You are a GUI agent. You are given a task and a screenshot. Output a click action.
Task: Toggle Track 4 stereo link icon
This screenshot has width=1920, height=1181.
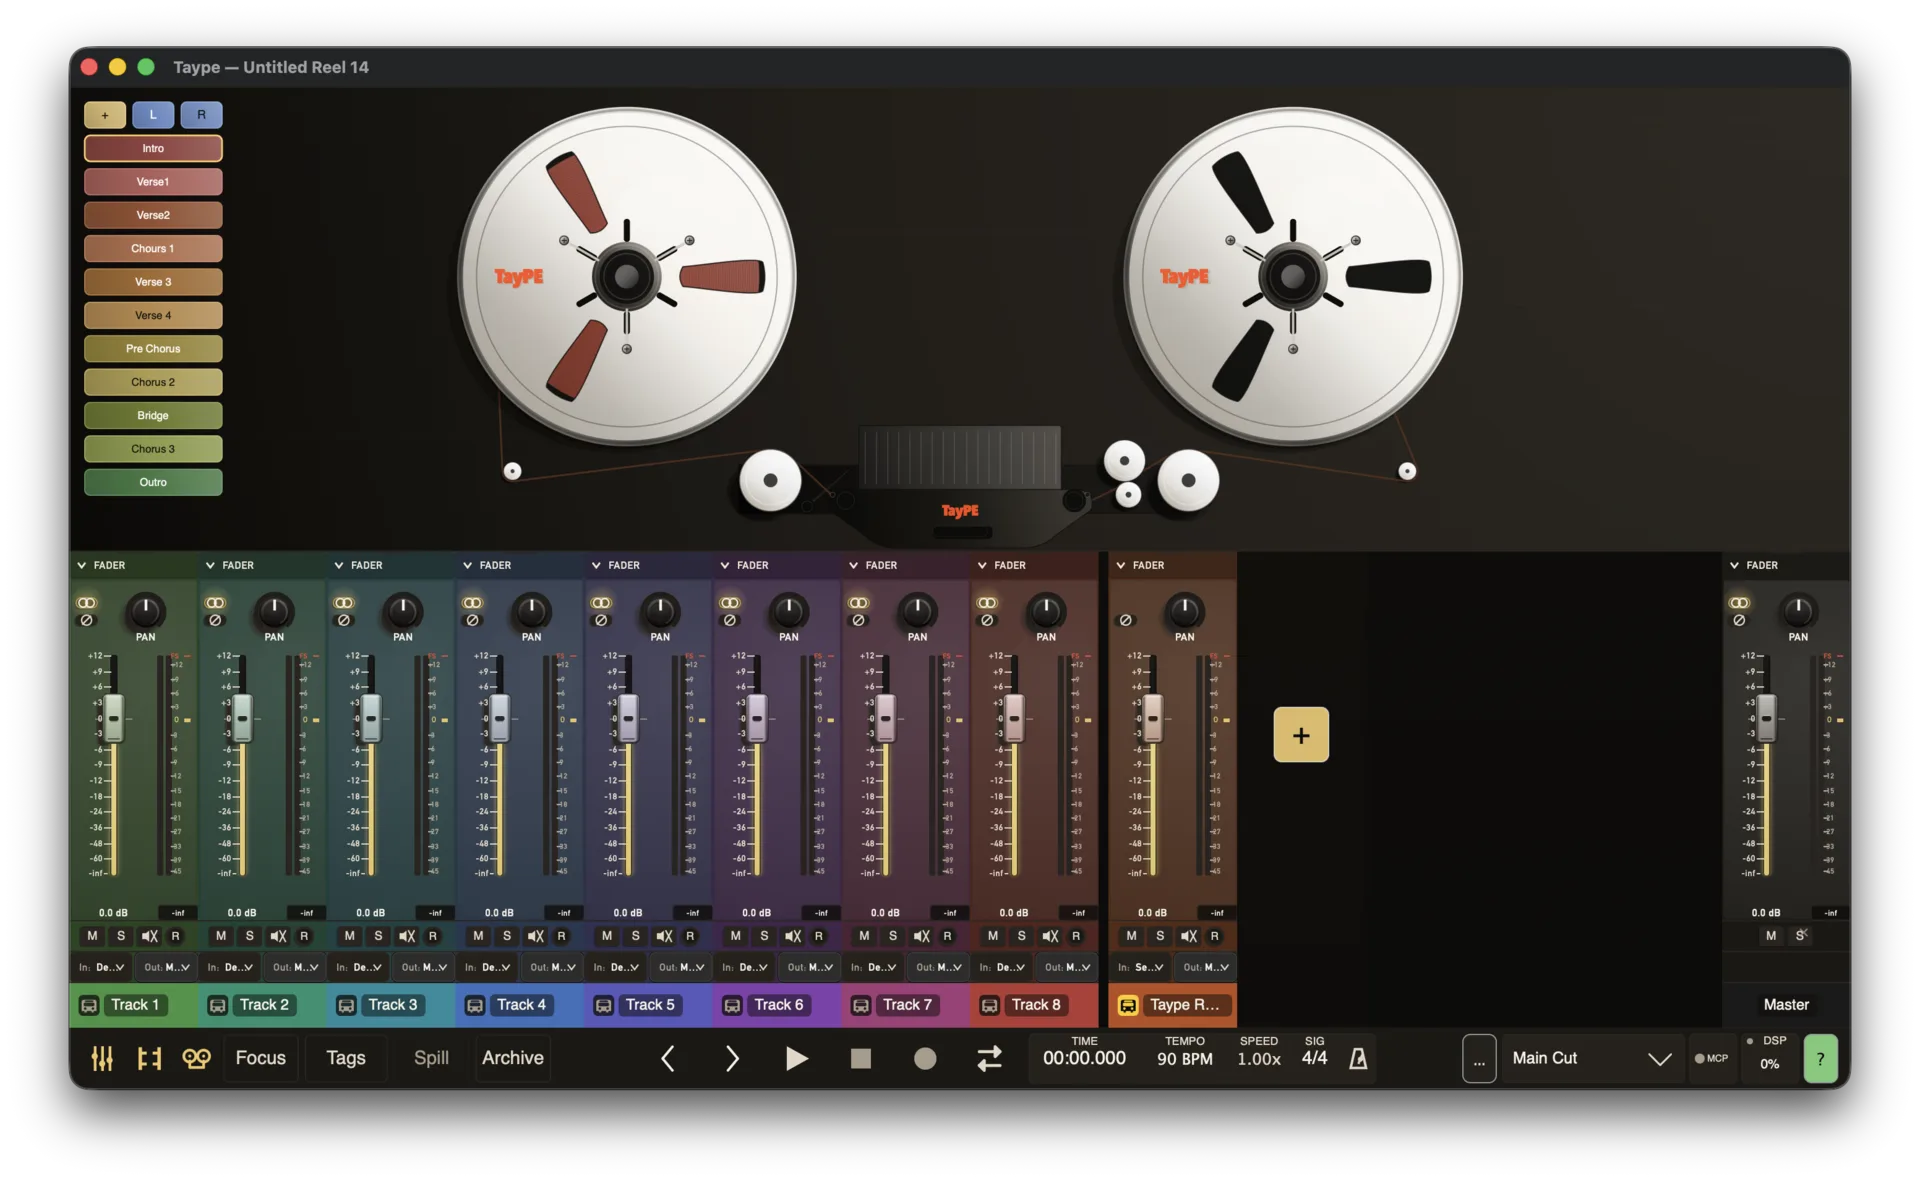[x=472, y=603]
